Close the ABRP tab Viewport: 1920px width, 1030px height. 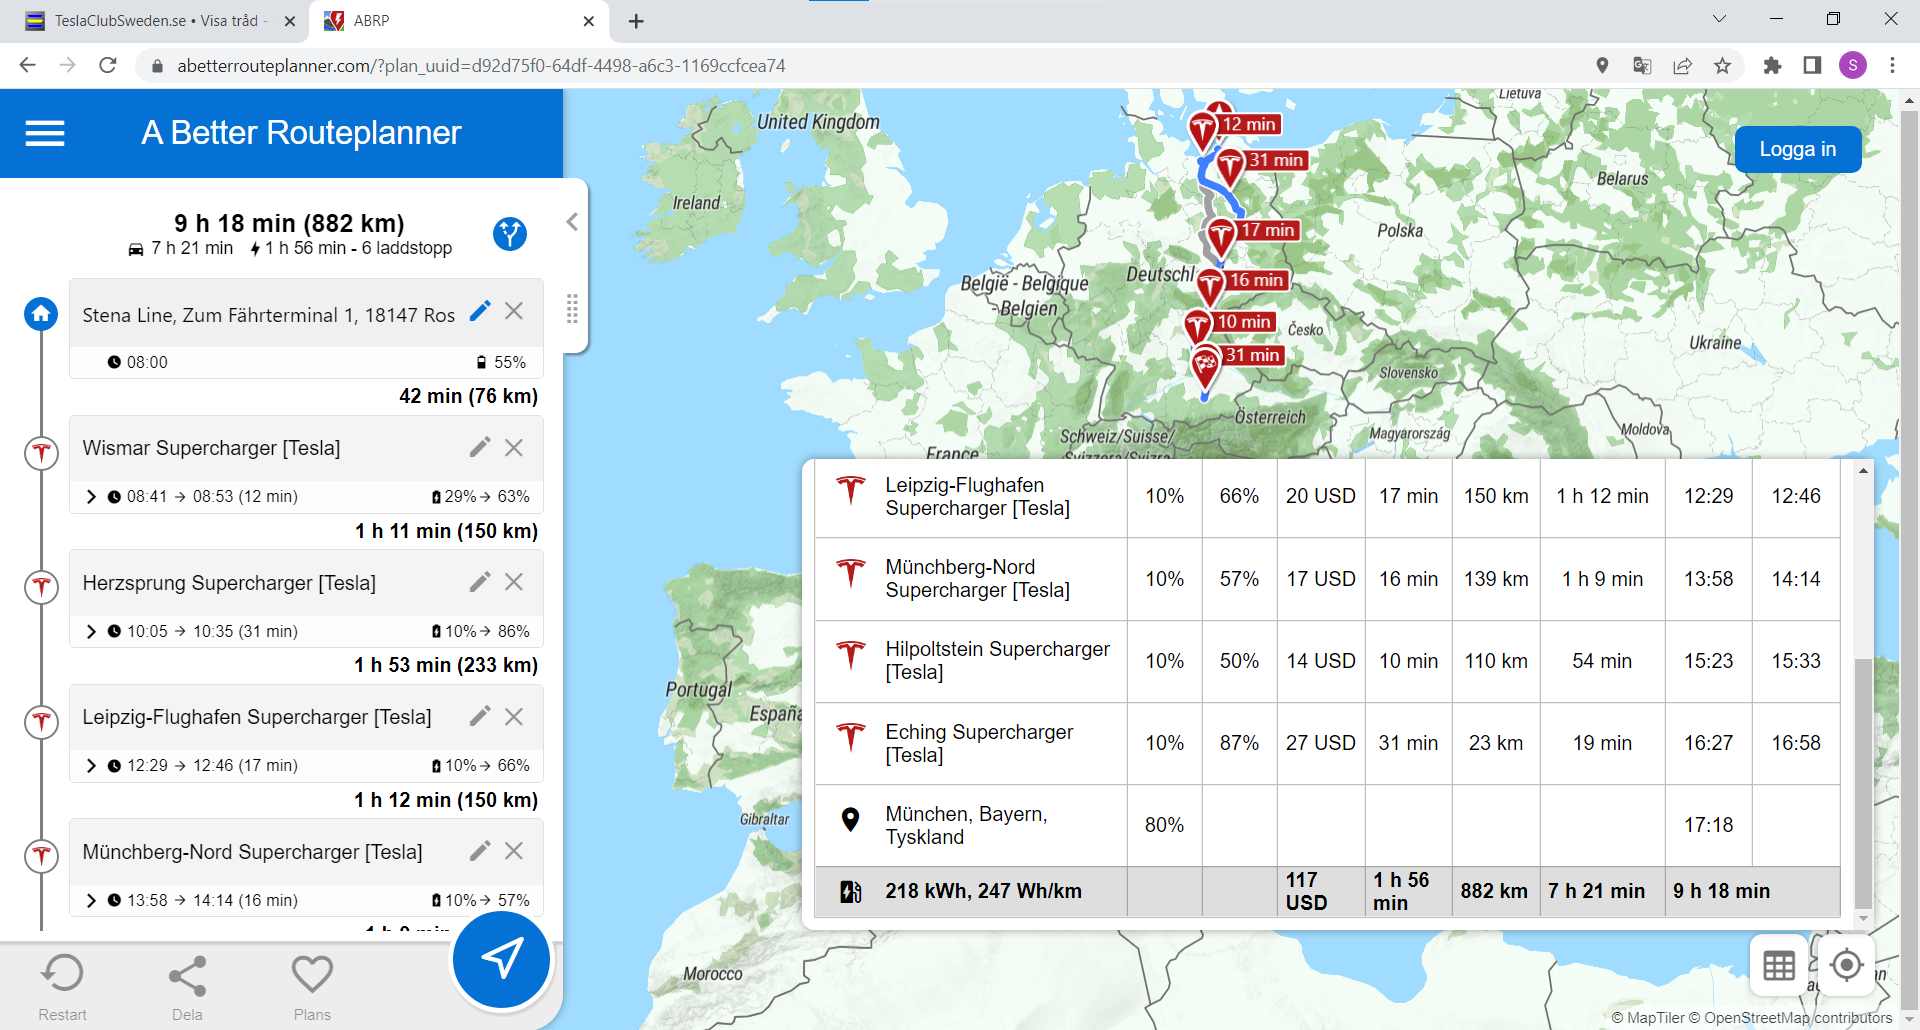tap(588, 21)
